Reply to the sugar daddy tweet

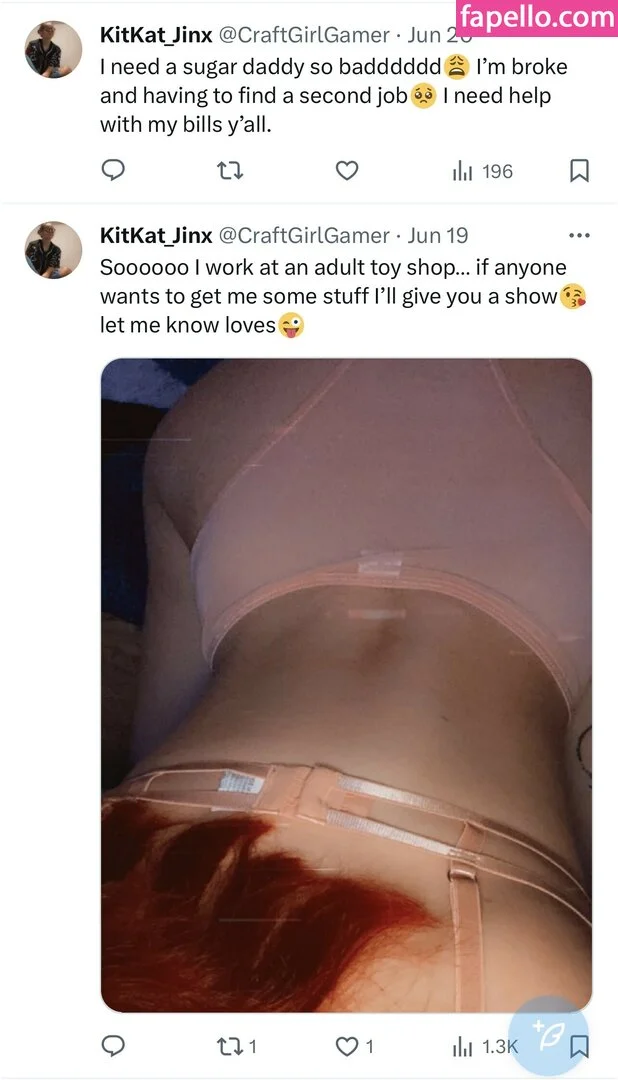pyautogui.click(x=113, y=169)
